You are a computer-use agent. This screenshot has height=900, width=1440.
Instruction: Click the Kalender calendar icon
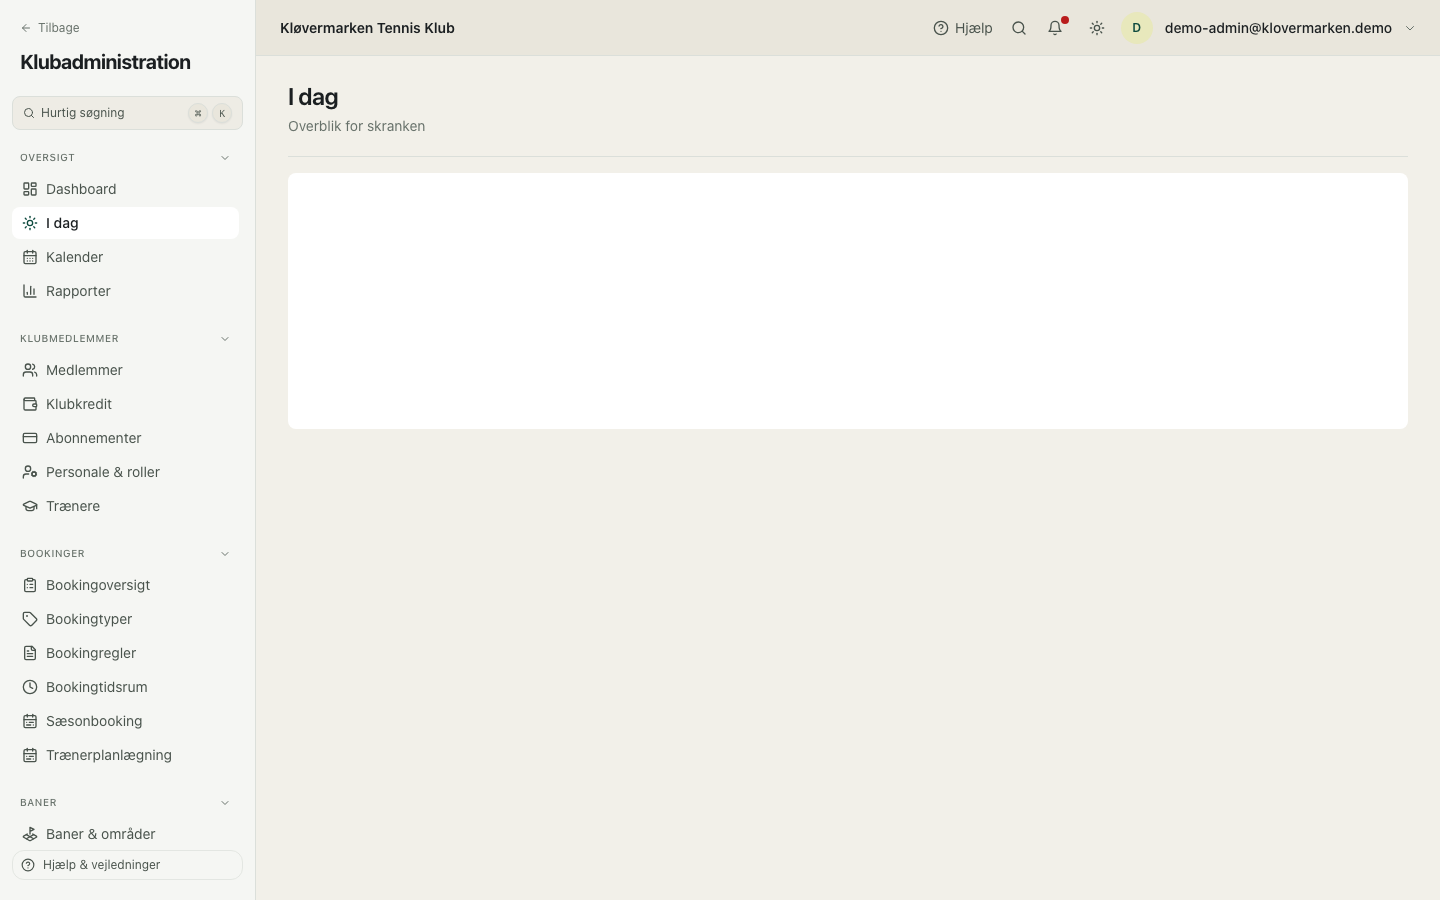pos(30,257)
